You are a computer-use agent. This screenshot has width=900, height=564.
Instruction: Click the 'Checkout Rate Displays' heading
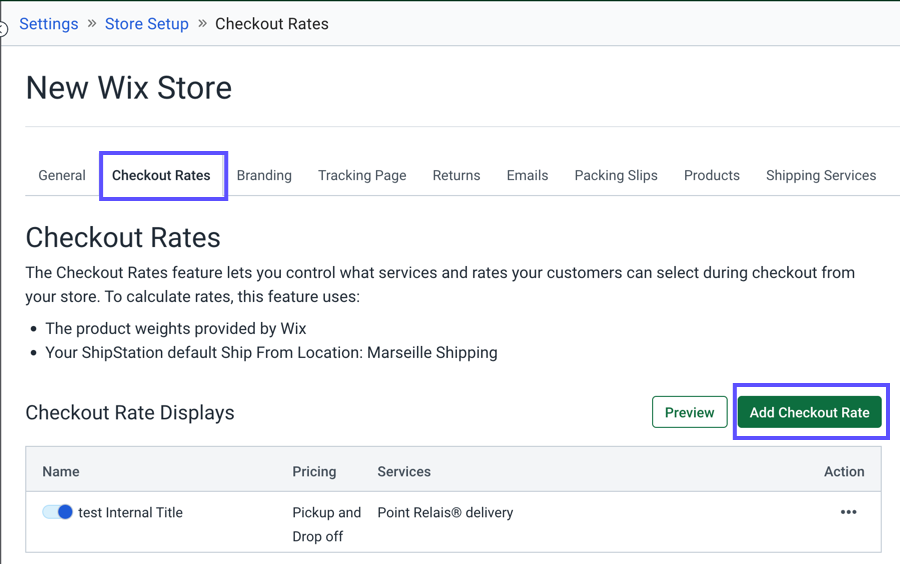(130, 413)
